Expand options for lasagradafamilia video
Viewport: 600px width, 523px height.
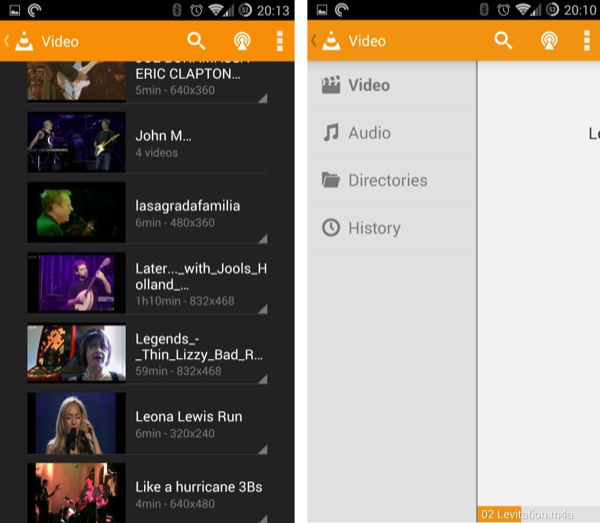pos(262,239)
